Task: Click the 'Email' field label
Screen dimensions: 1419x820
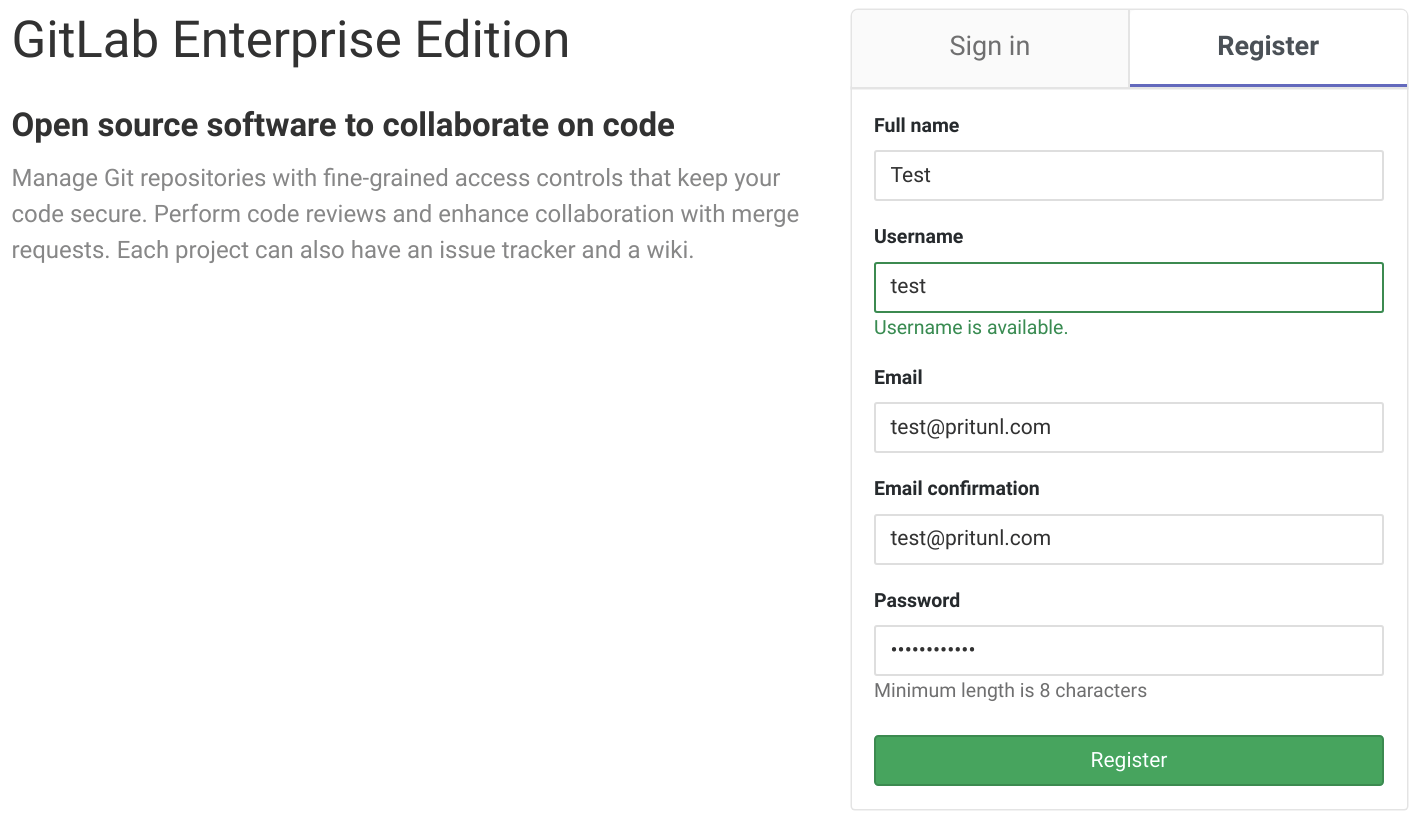Action: (x=898, y=377)
